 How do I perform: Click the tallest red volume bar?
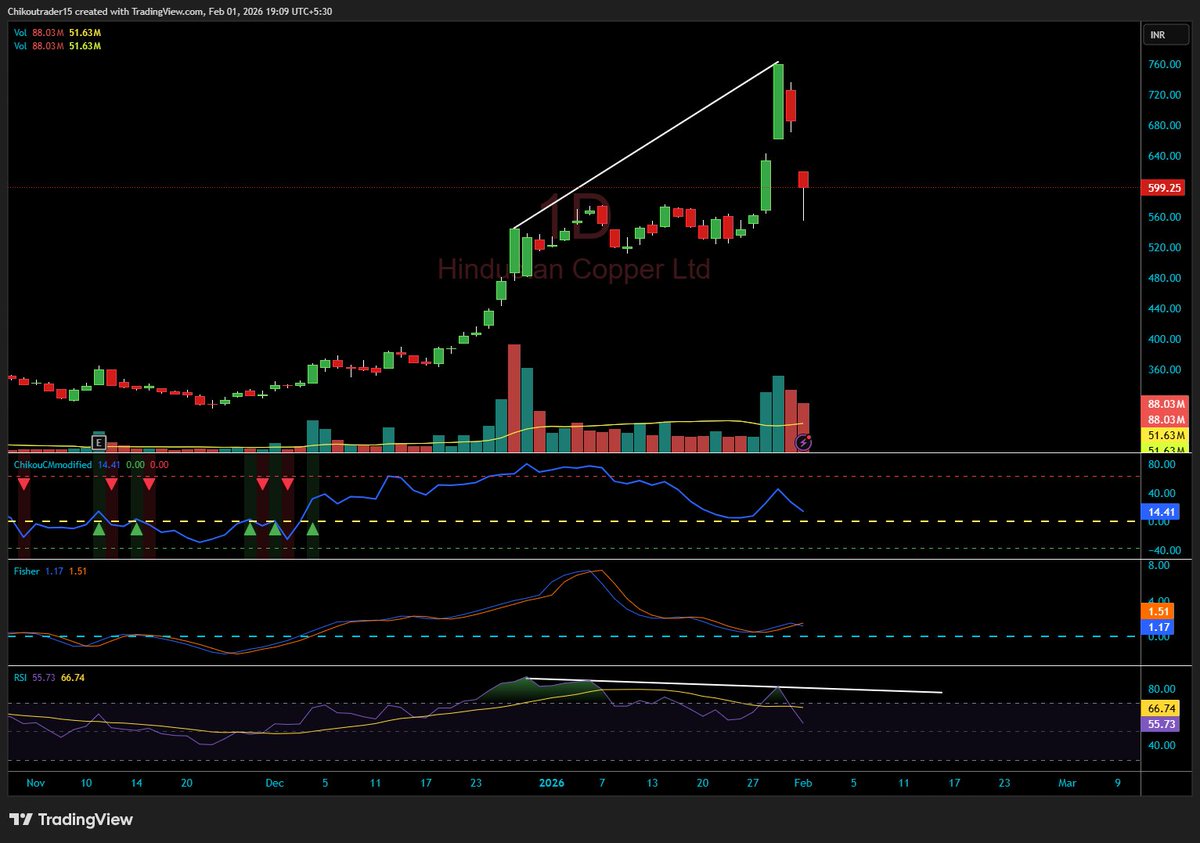[515, 398]
